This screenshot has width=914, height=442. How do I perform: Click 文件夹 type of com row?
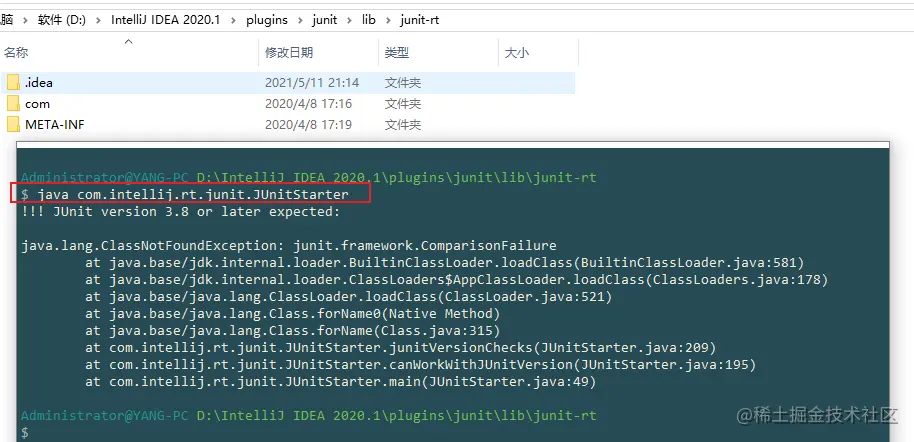point(403,104)
